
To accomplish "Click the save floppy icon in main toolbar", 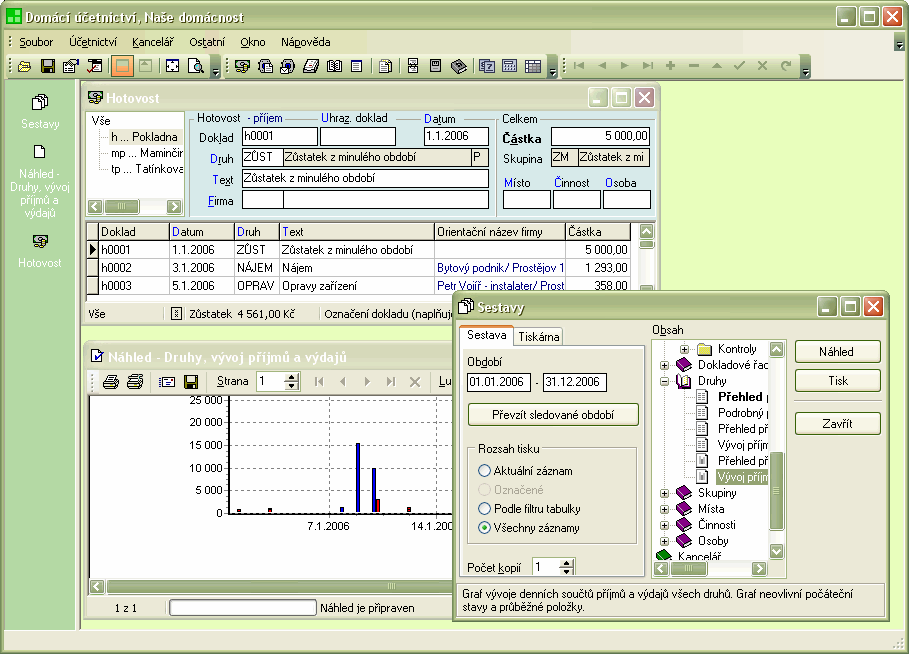I will pos(47,66).
